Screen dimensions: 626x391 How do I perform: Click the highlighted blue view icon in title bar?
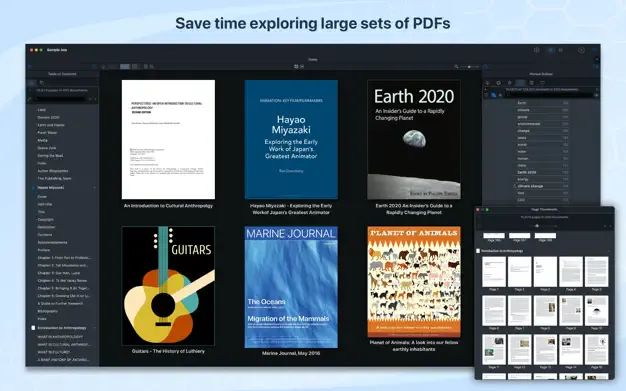click(551, 50)
